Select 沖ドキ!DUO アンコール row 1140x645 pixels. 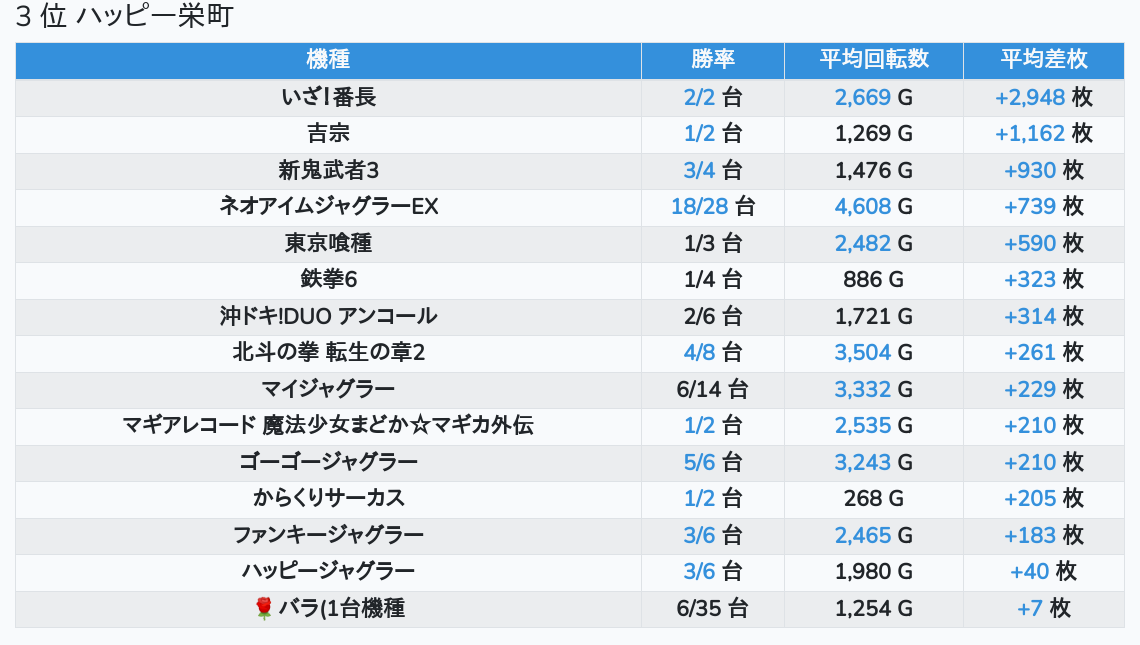pyautogui.click(x=328, y=316)
